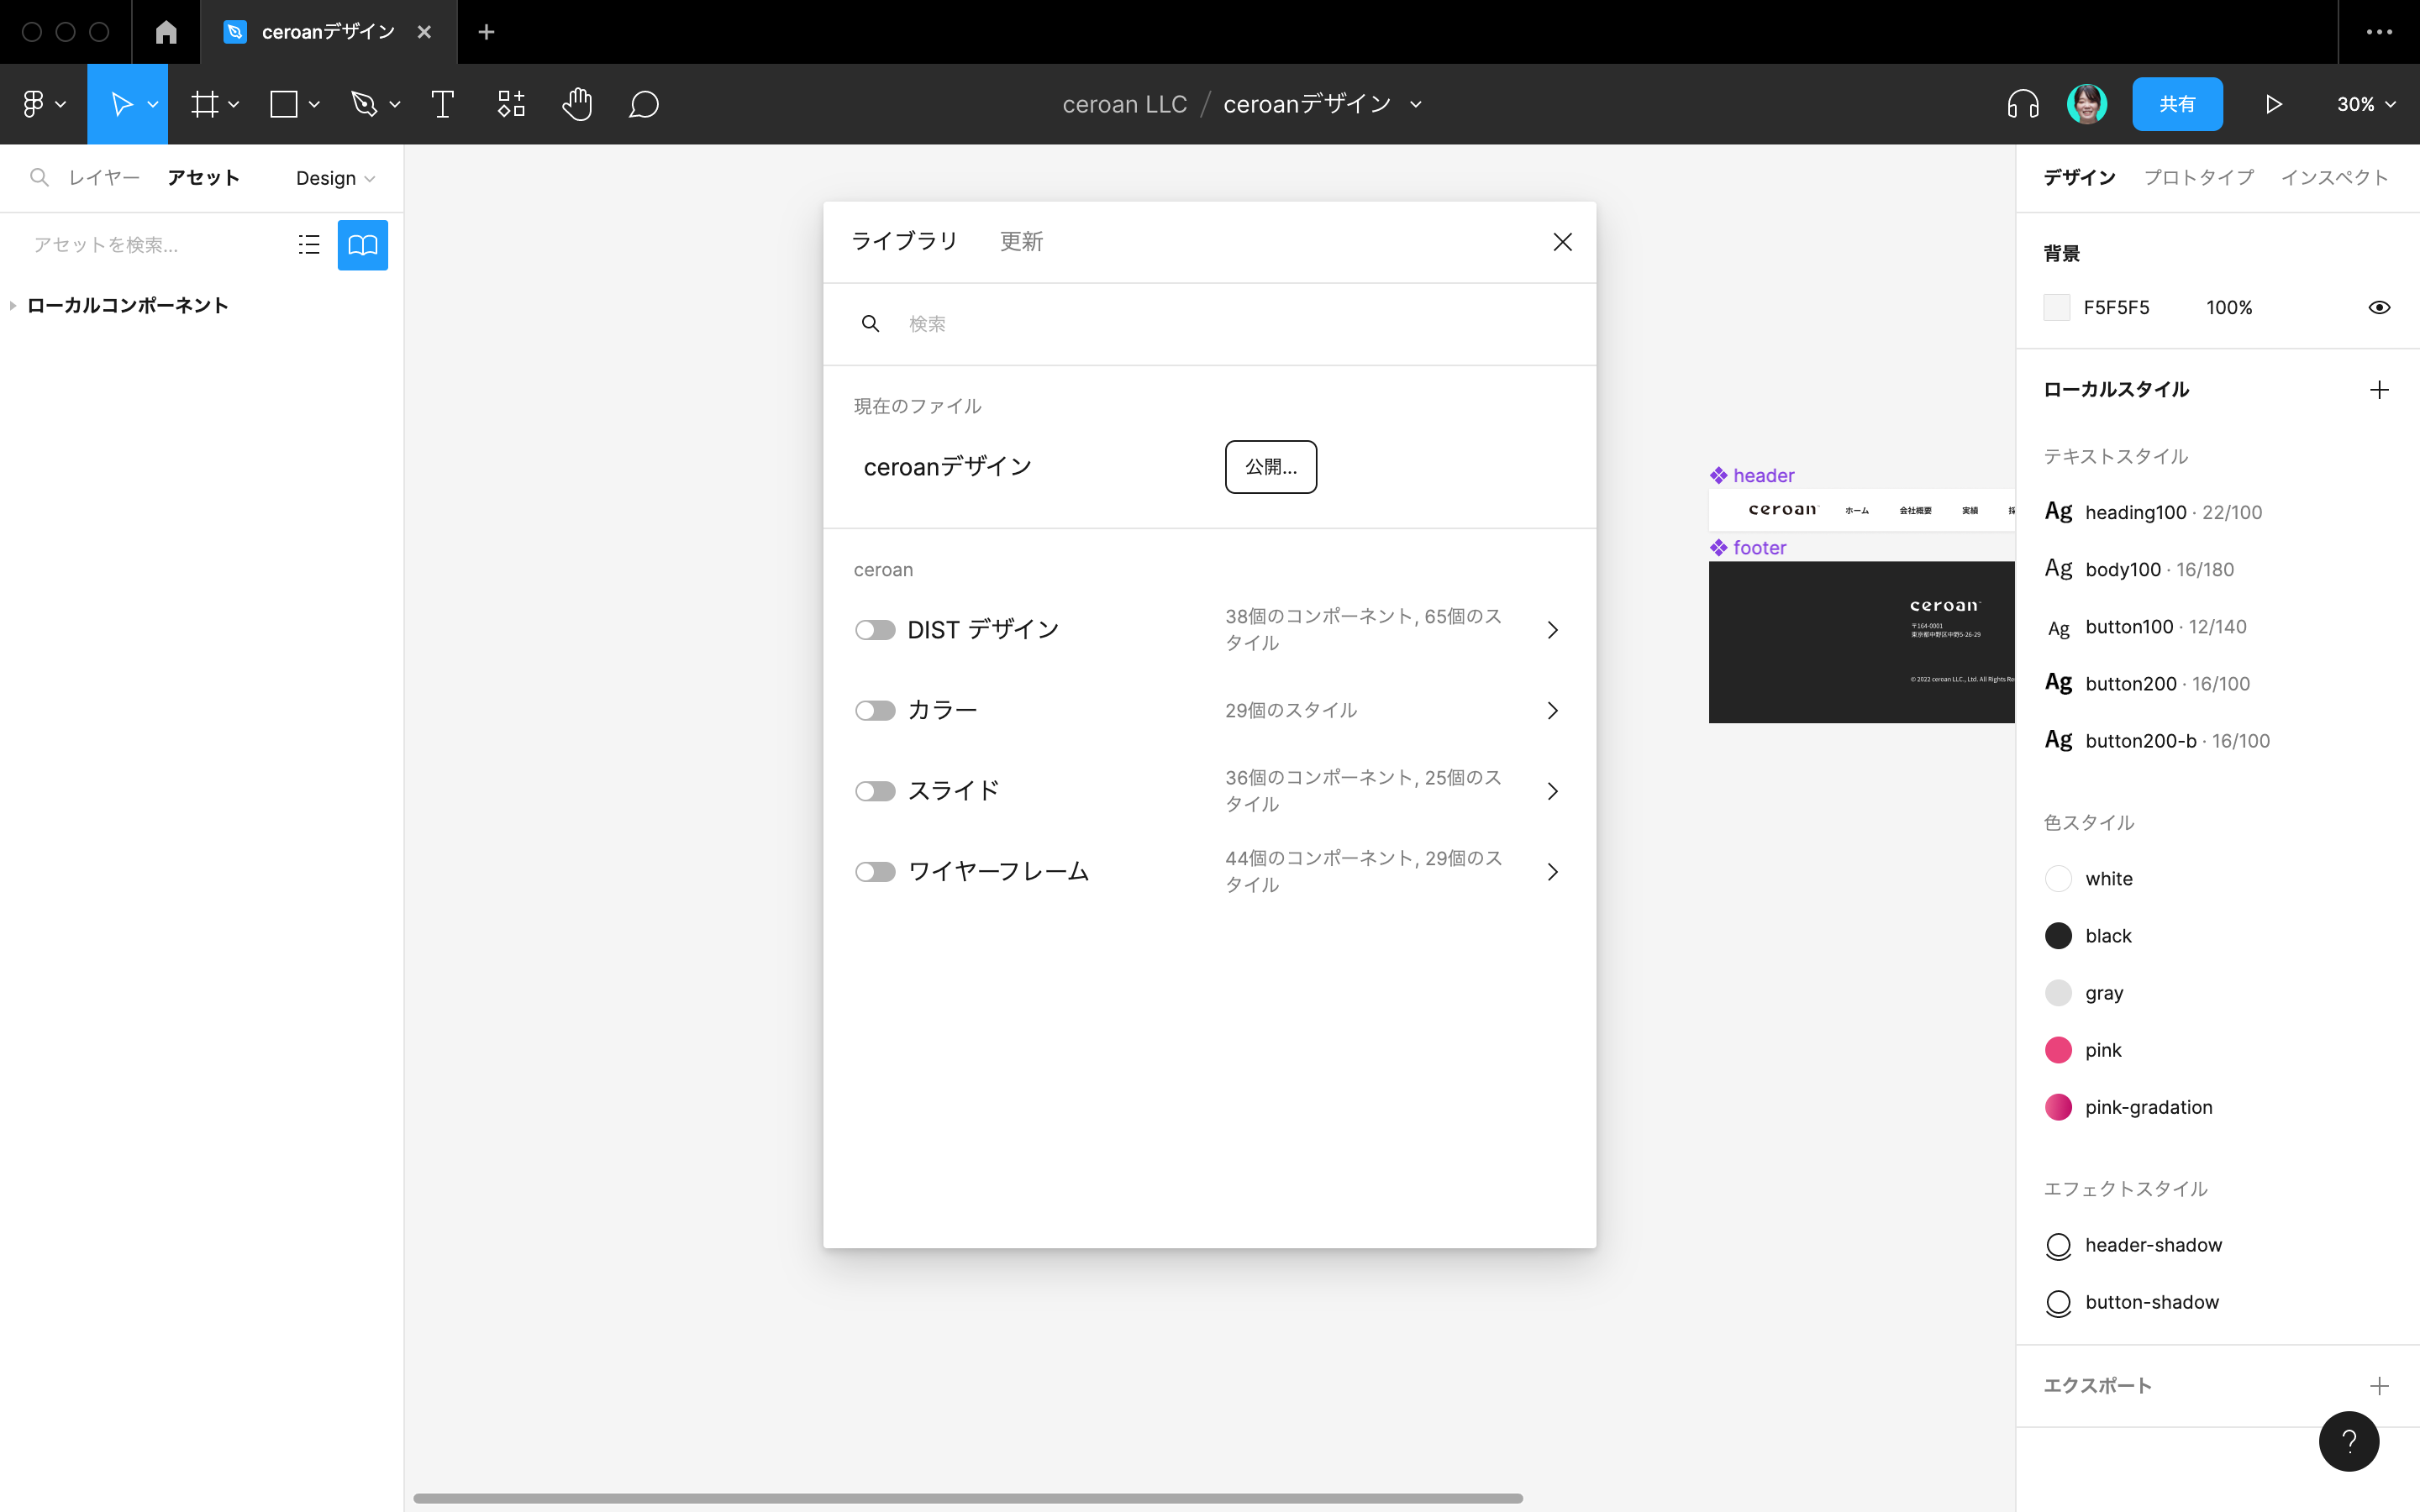Expand ローカルコンポーネント tree item
Screen dimensions: 2420x1512
point(14,305)
